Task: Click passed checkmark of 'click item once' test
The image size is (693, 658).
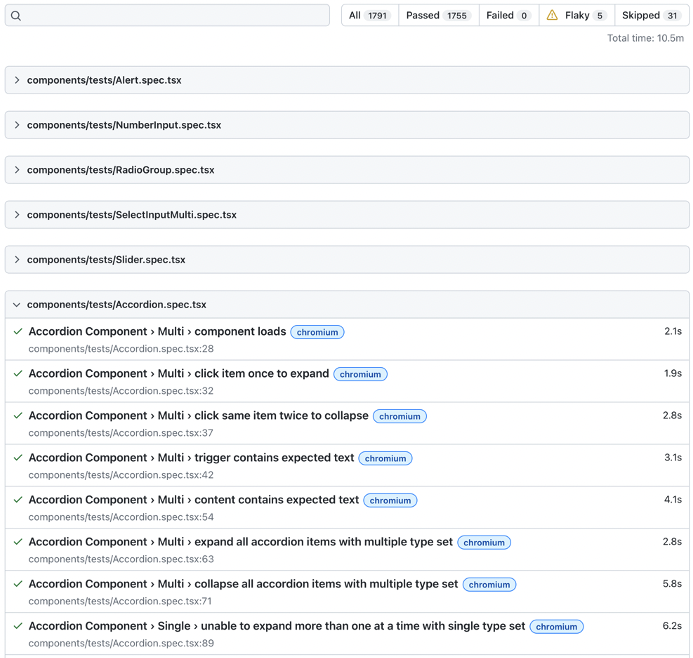Action: 18,373
